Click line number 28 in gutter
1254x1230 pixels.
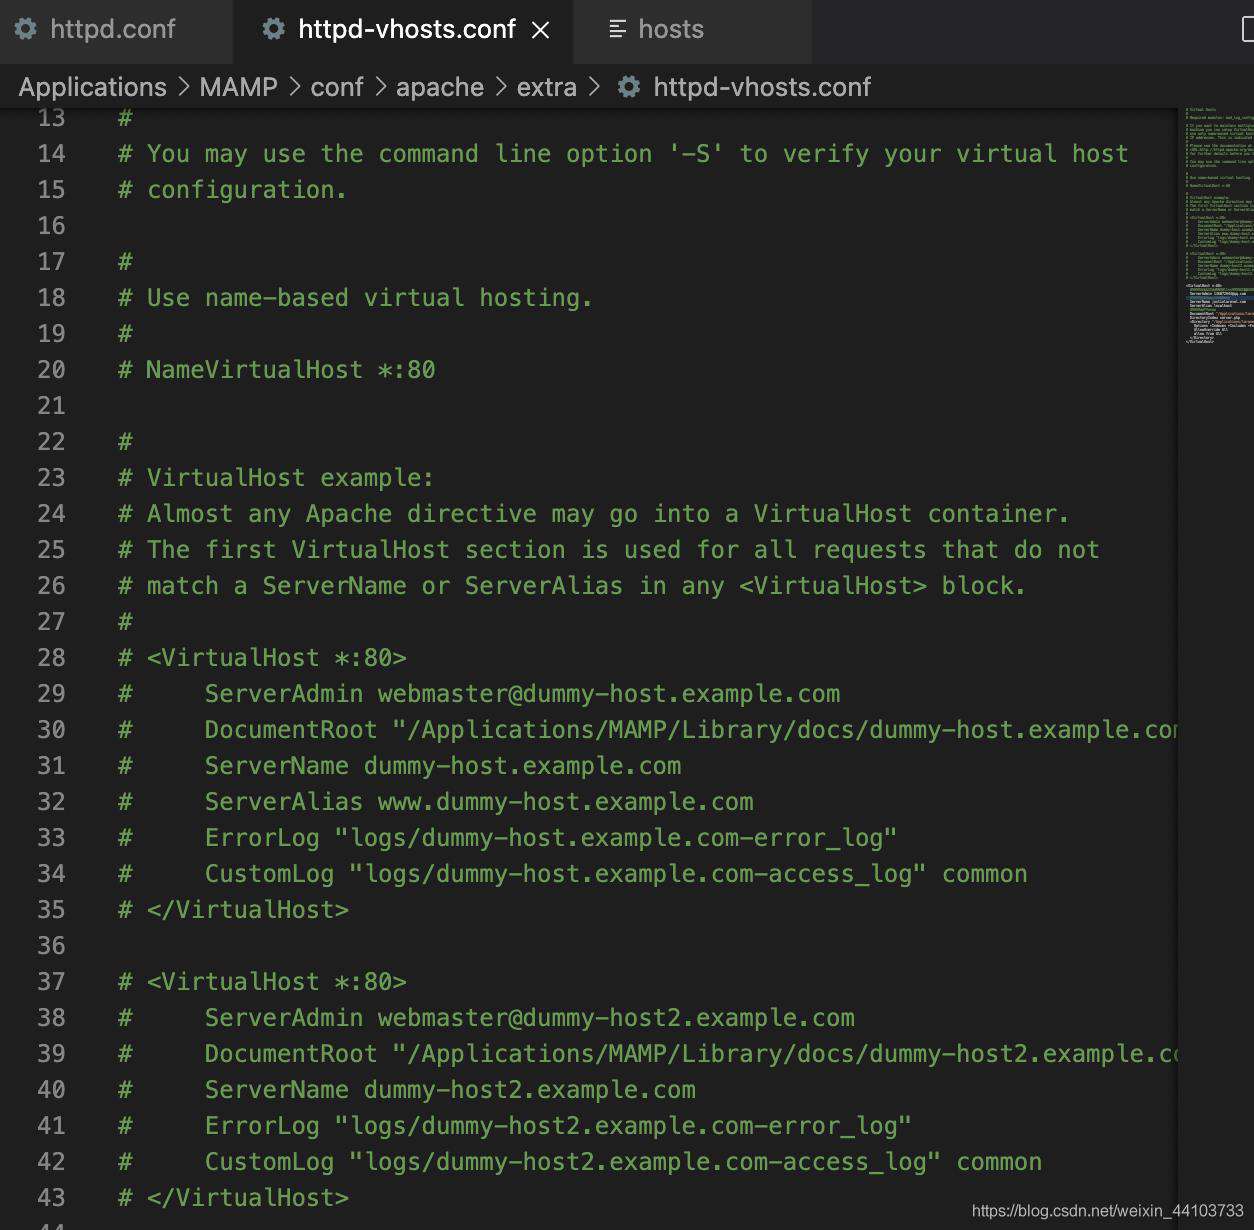(51, 658)
